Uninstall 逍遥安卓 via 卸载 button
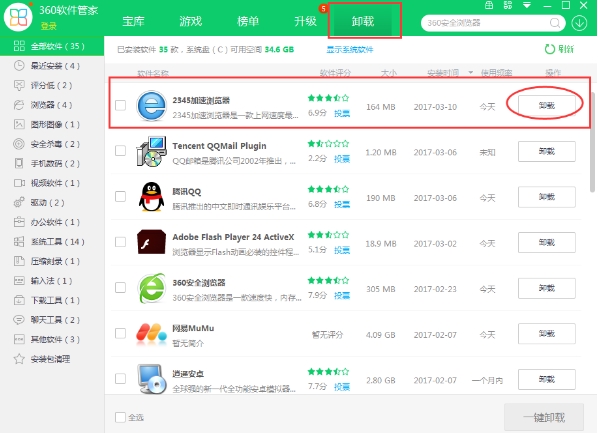Viewport: 598px width, 433px height. point(547,379)
